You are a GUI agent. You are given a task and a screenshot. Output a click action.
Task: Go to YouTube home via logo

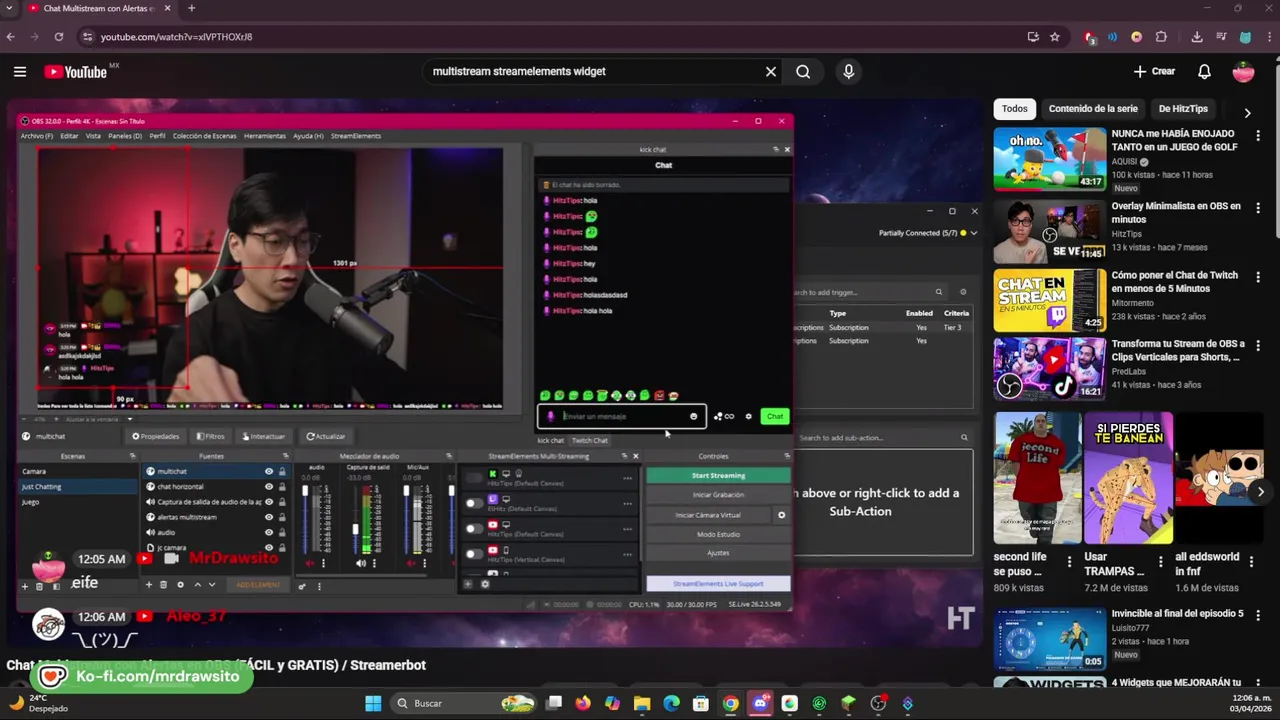click(76, 71)
